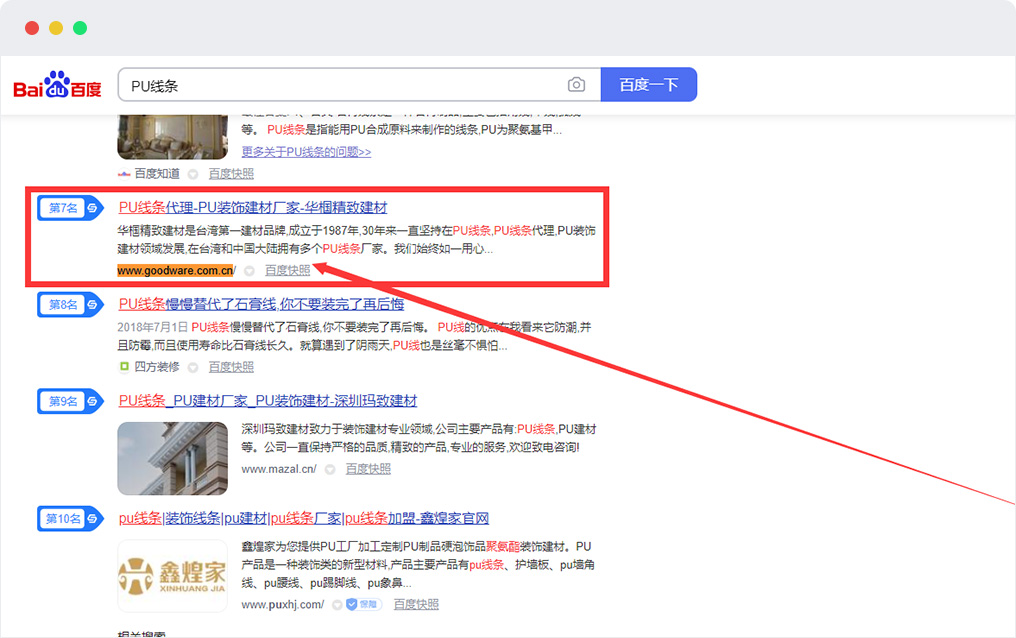The width and height of the screenshot is (1016, 638).
Task: Click the www.goodware.com.cn URL
Action: (176, 271)
